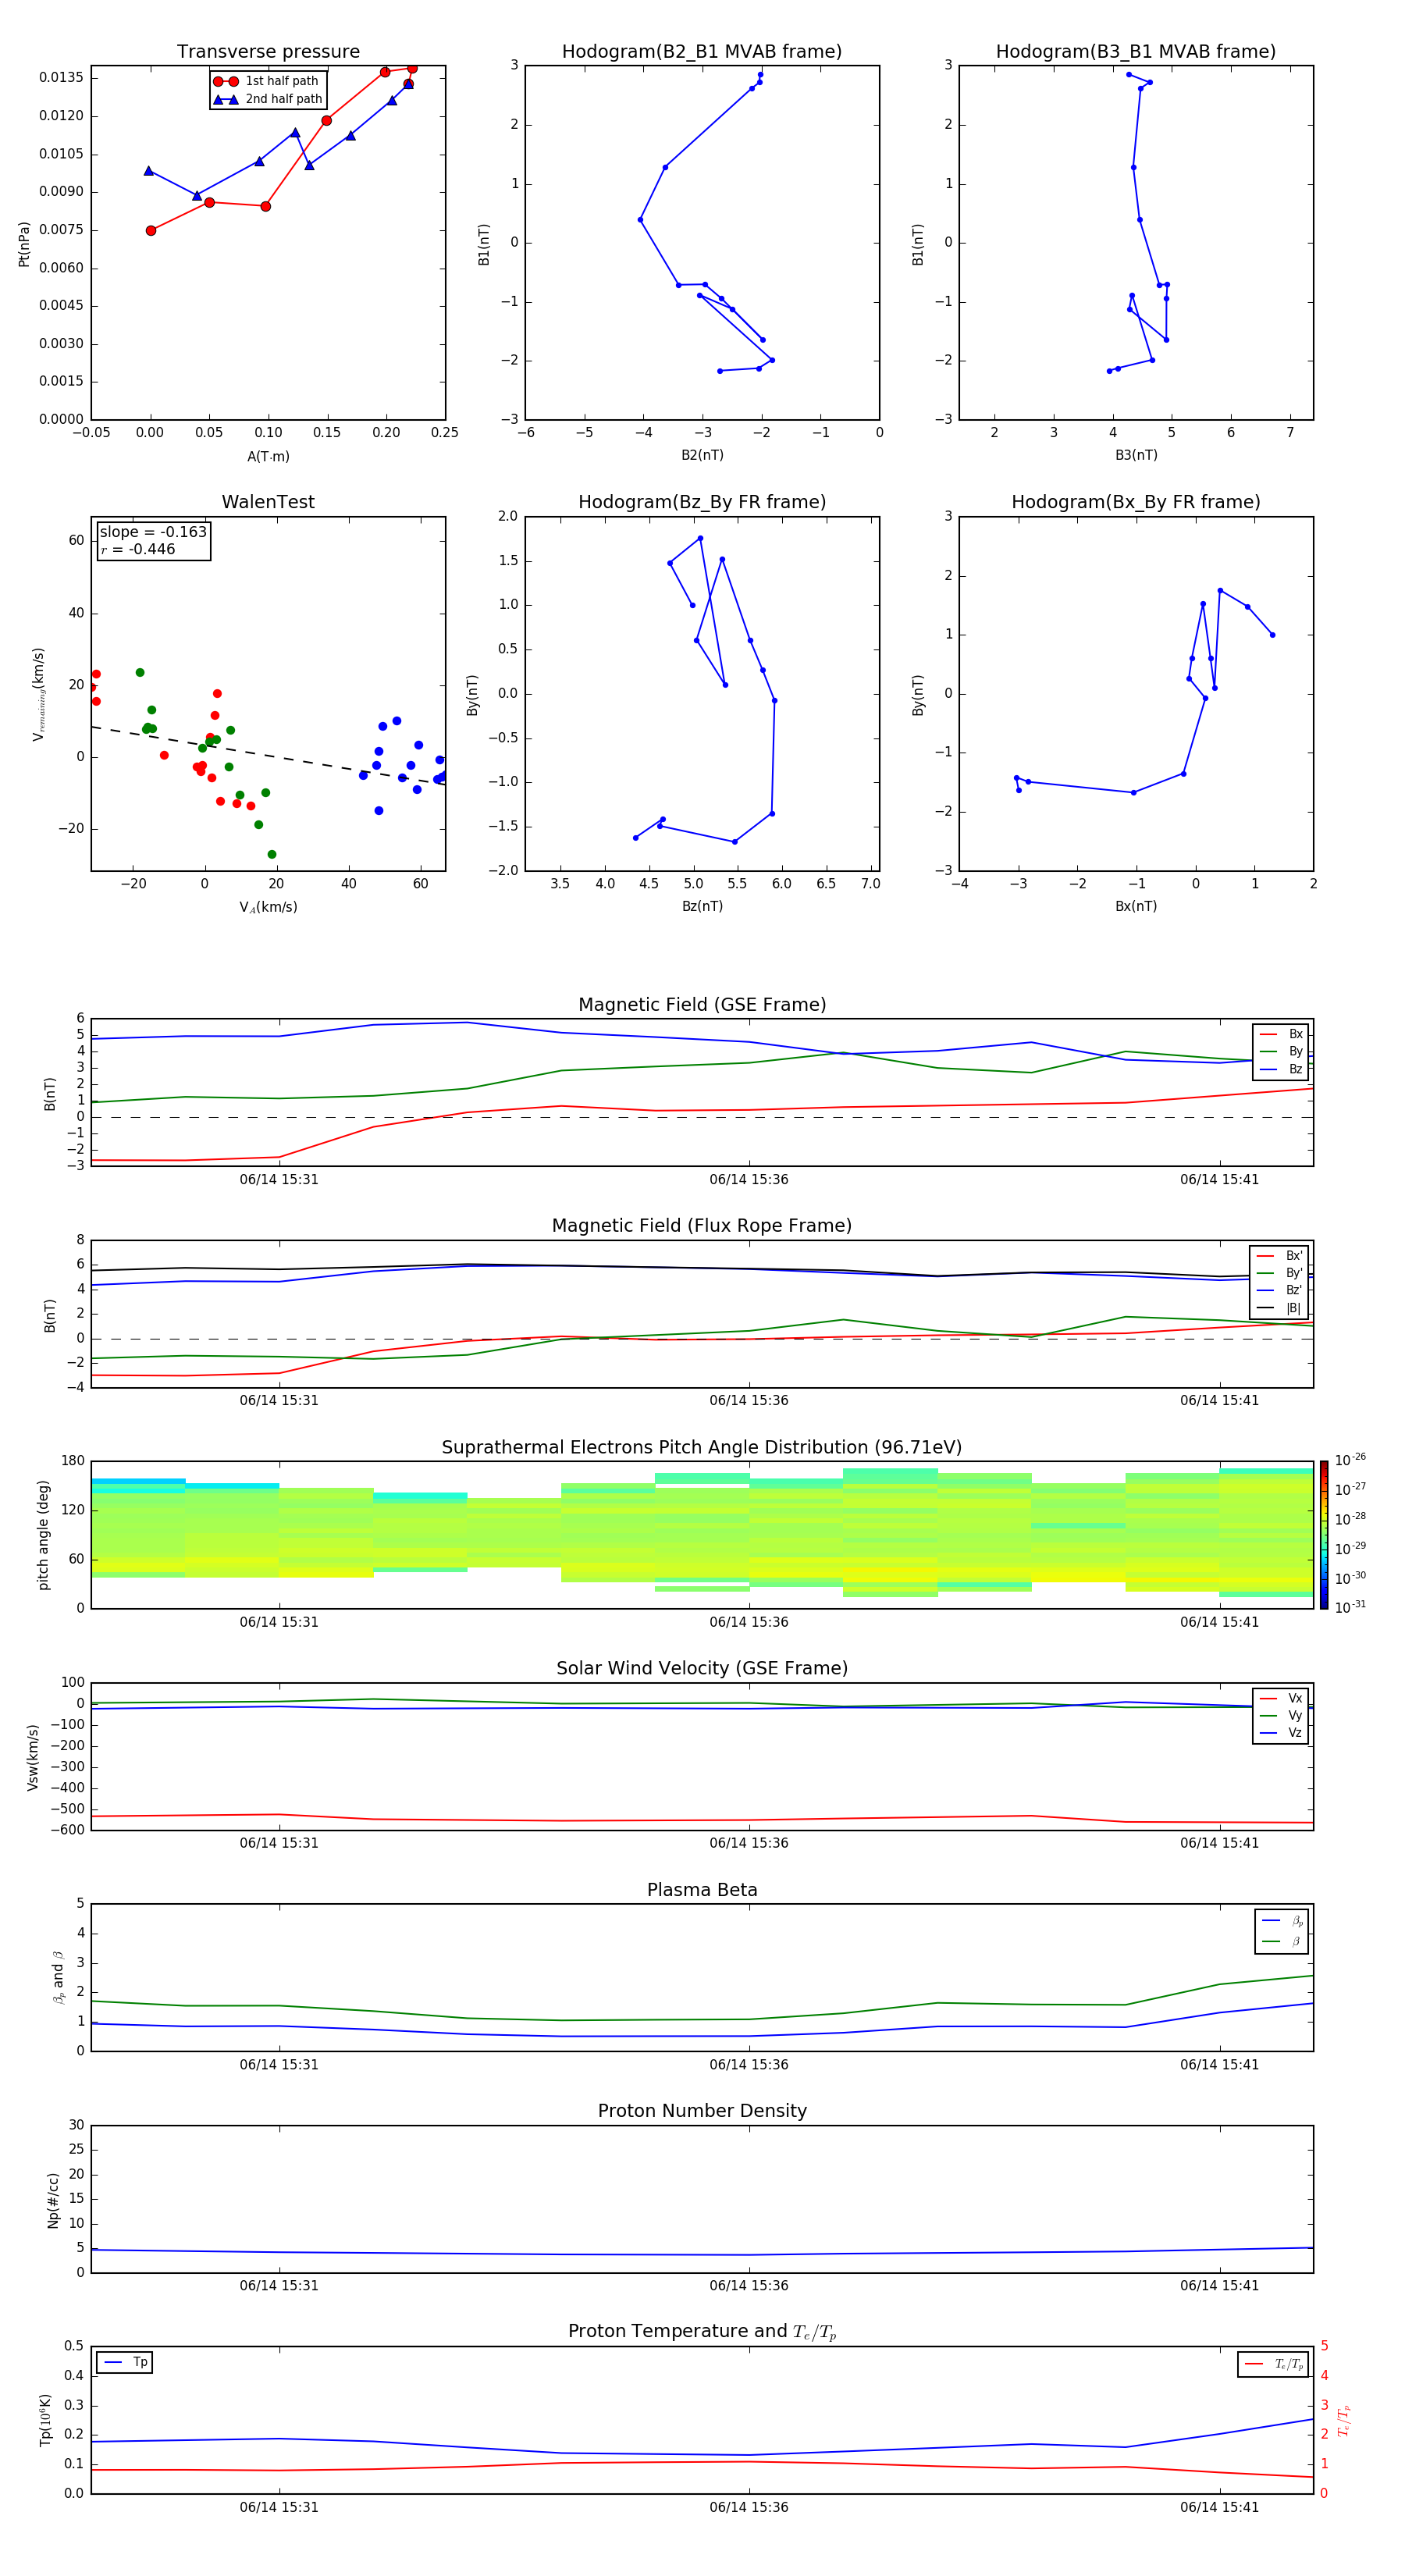
Task: Click the Suprathermal Electrons Pitch Angle Distribution title
Action: point(702,1448)
